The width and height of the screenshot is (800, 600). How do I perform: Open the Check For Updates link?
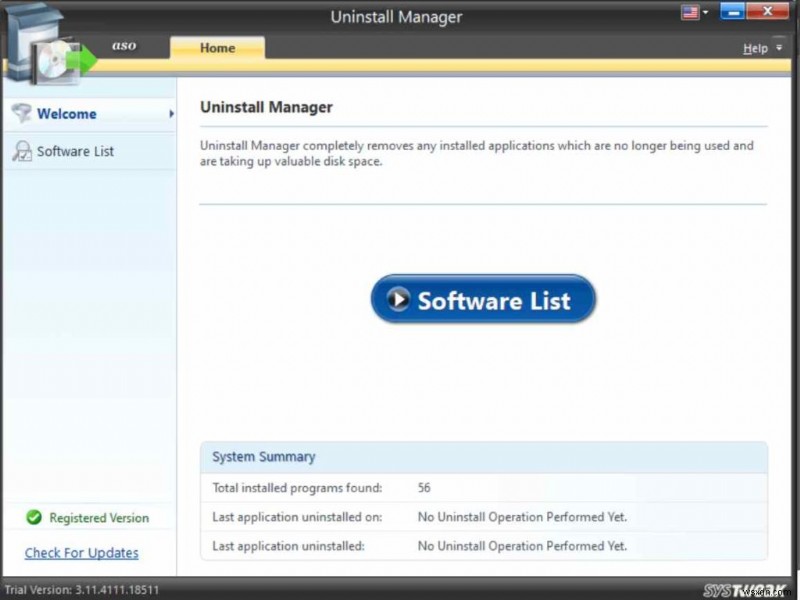[x=80, y=553]
